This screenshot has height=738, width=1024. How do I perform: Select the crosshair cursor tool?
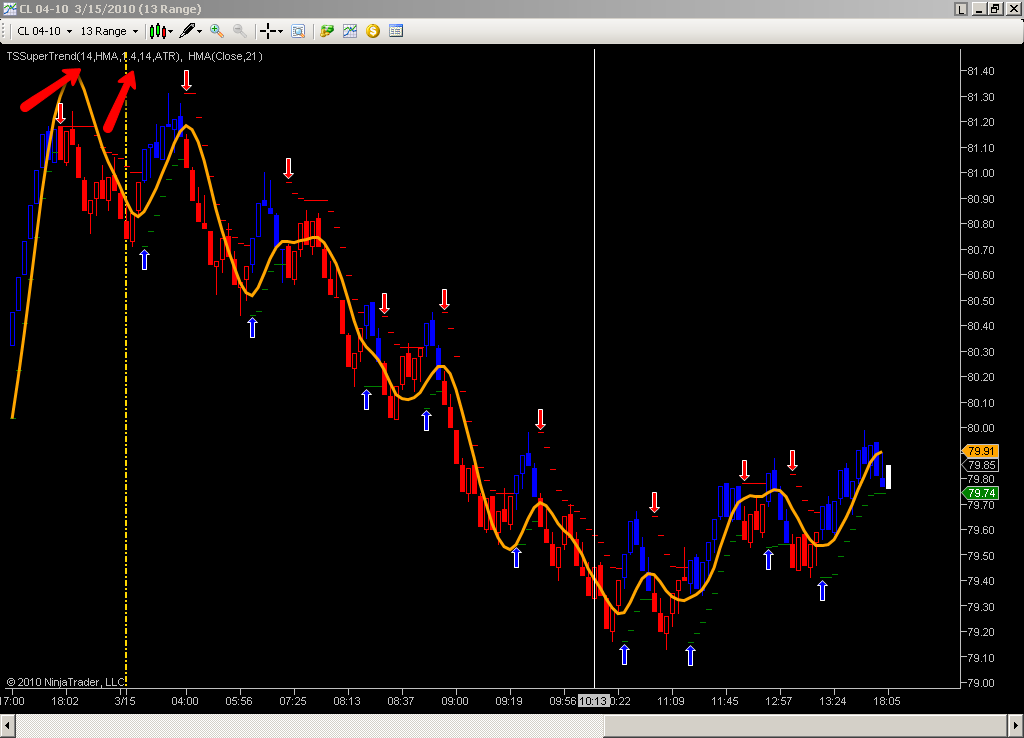click(268, 31)
